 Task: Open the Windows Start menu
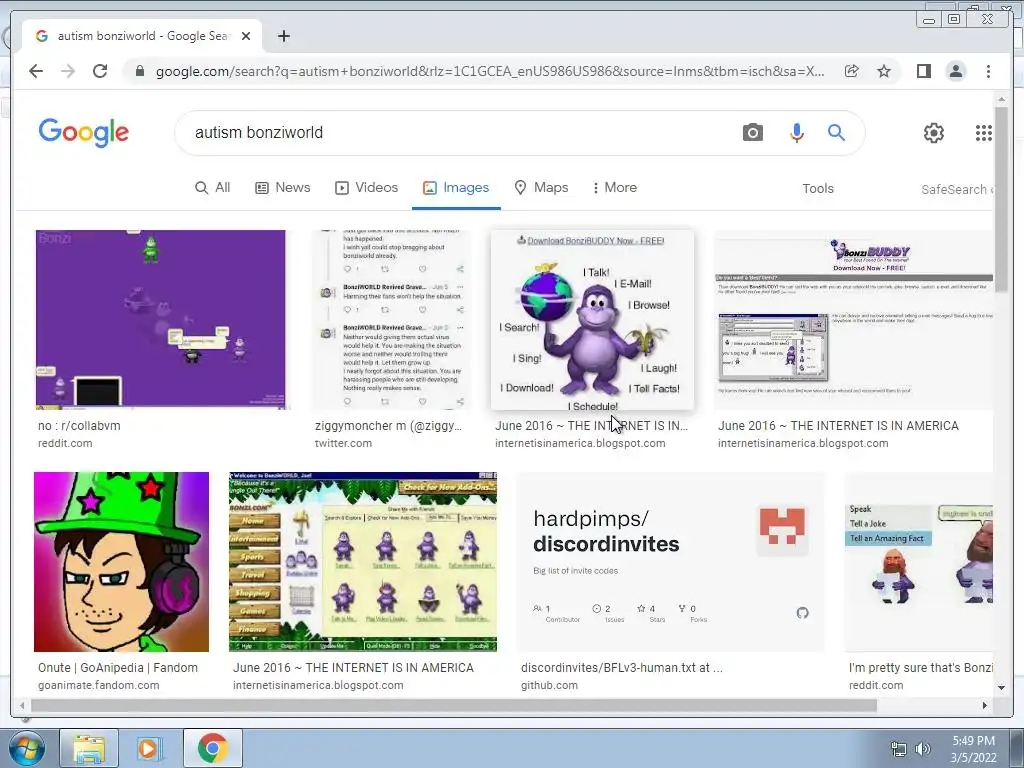tap(26, 748)
